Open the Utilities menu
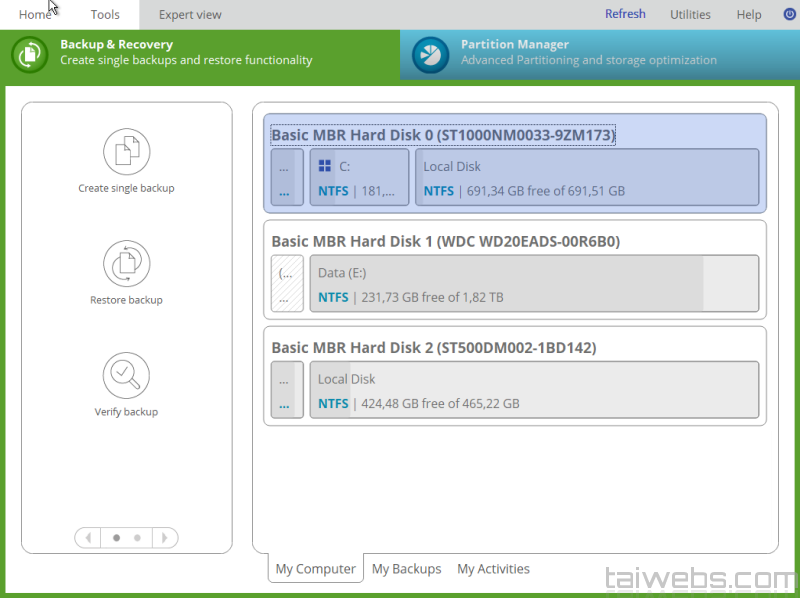 (x=690, y=15)
